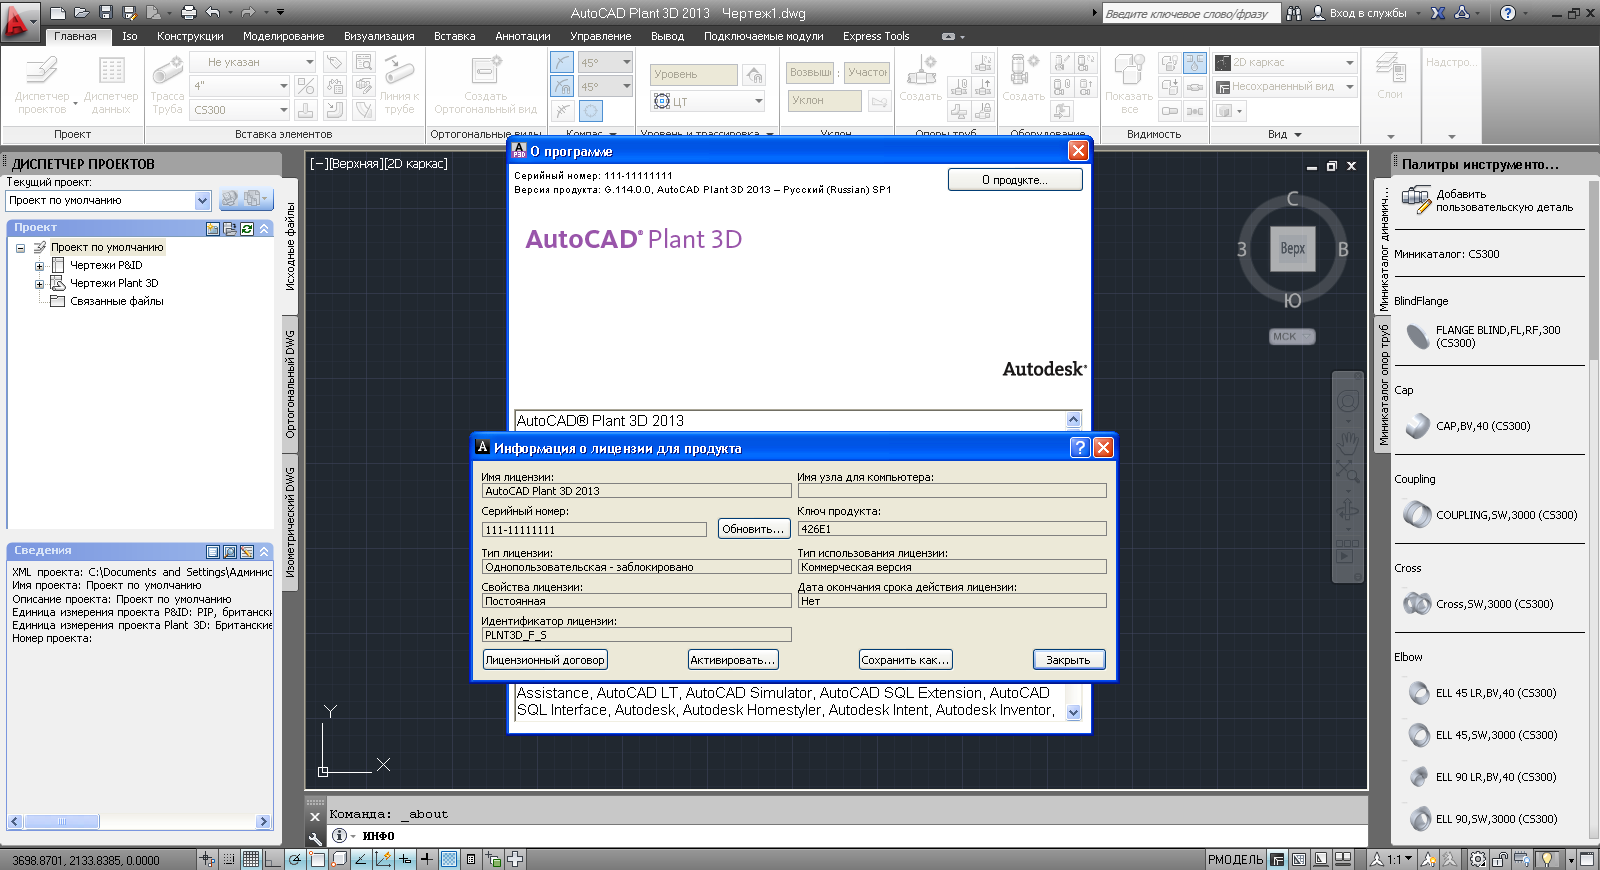This screenshot has height=870, width=1600.
Task: Click Закрыть in the license dialog
Action: (1068, 660)
